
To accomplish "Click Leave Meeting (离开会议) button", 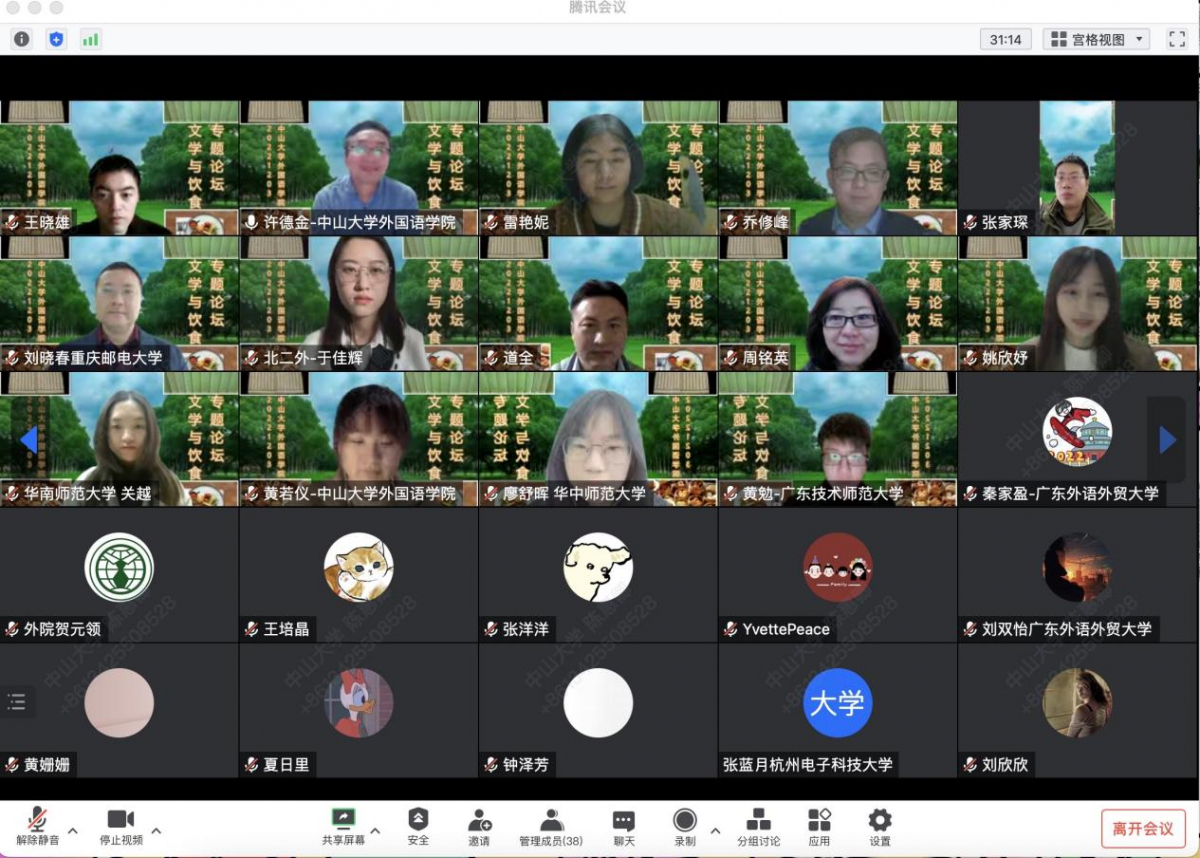I will [1143, 829].
